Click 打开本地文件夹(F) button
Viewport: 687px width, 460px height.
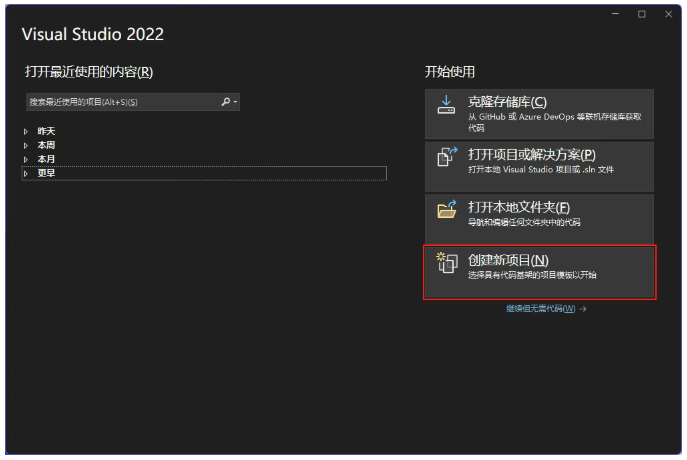click(539, 219)
